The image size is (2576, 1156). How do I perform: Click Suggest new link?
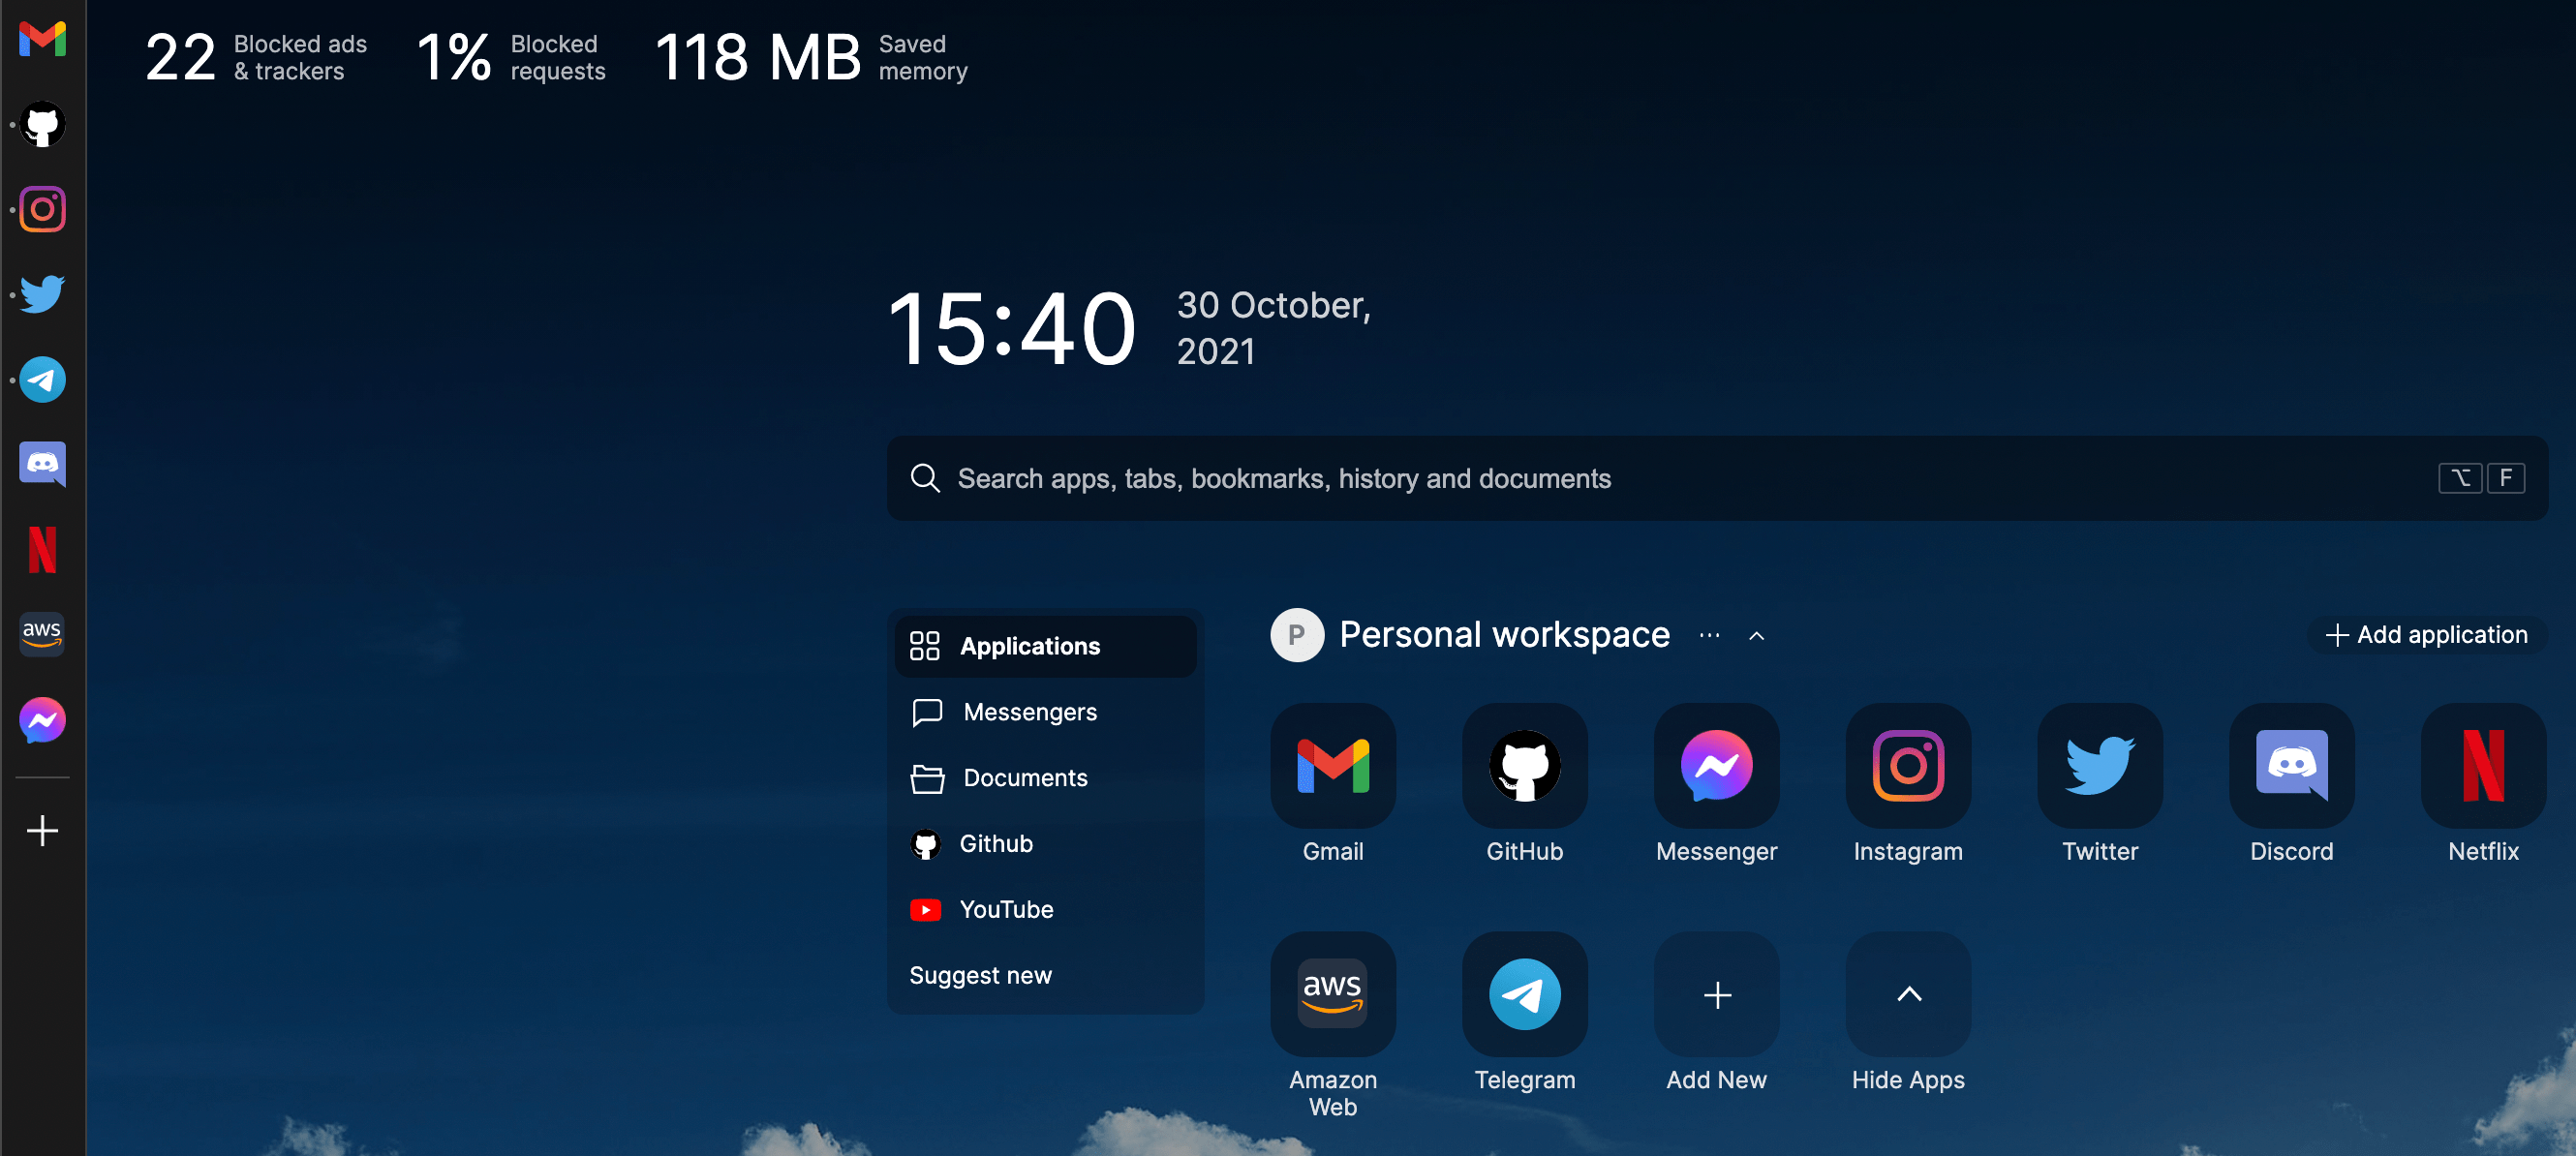[x=980, y=975]
